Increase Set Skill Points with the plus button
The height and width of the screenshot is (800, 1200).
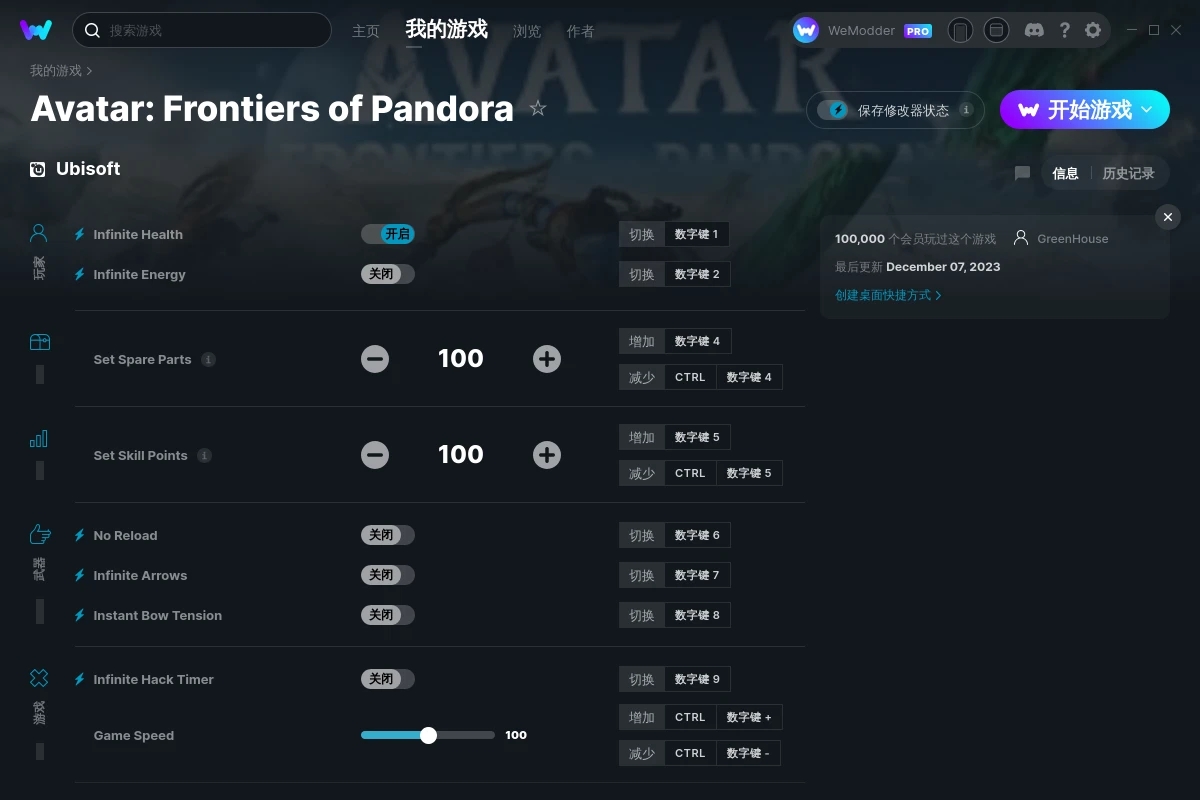547,455
